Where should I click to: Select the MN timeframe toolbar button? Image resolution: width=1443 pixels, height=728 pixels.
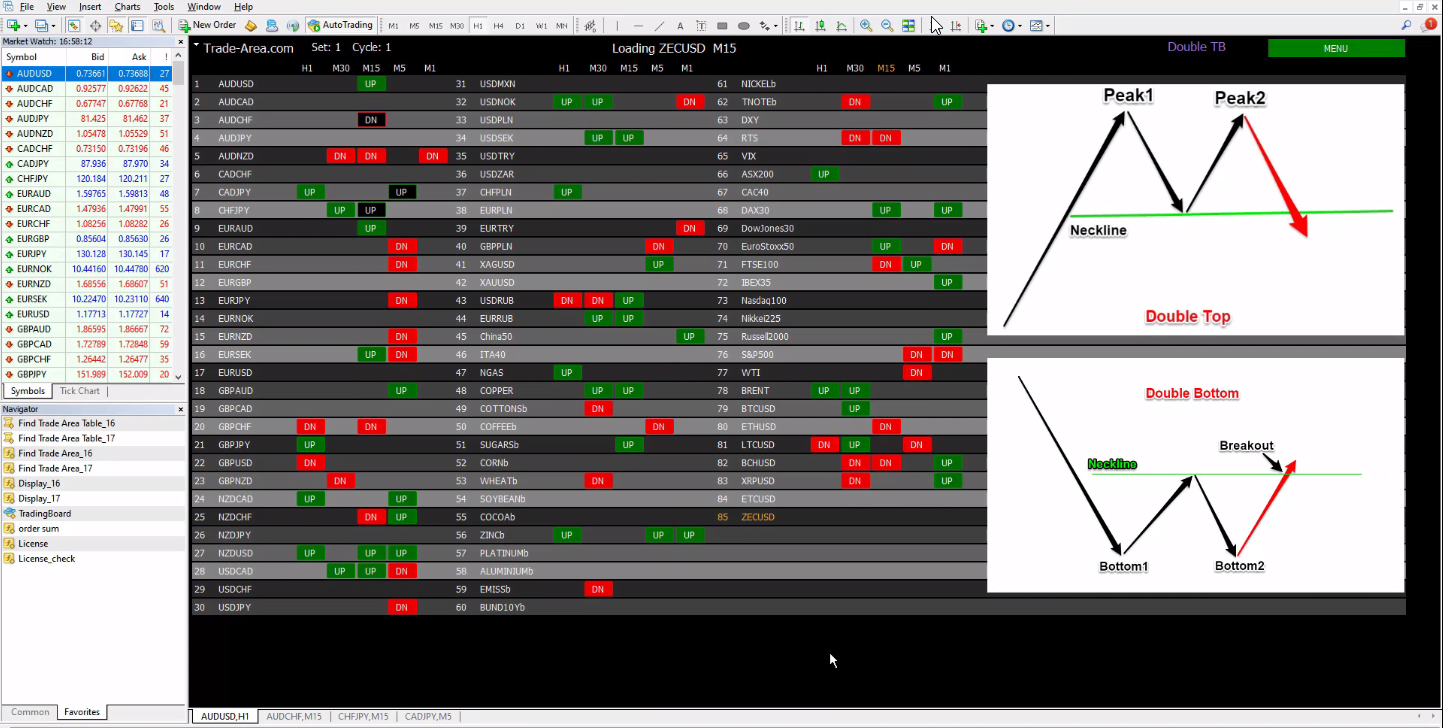click(x=562, y=25)
